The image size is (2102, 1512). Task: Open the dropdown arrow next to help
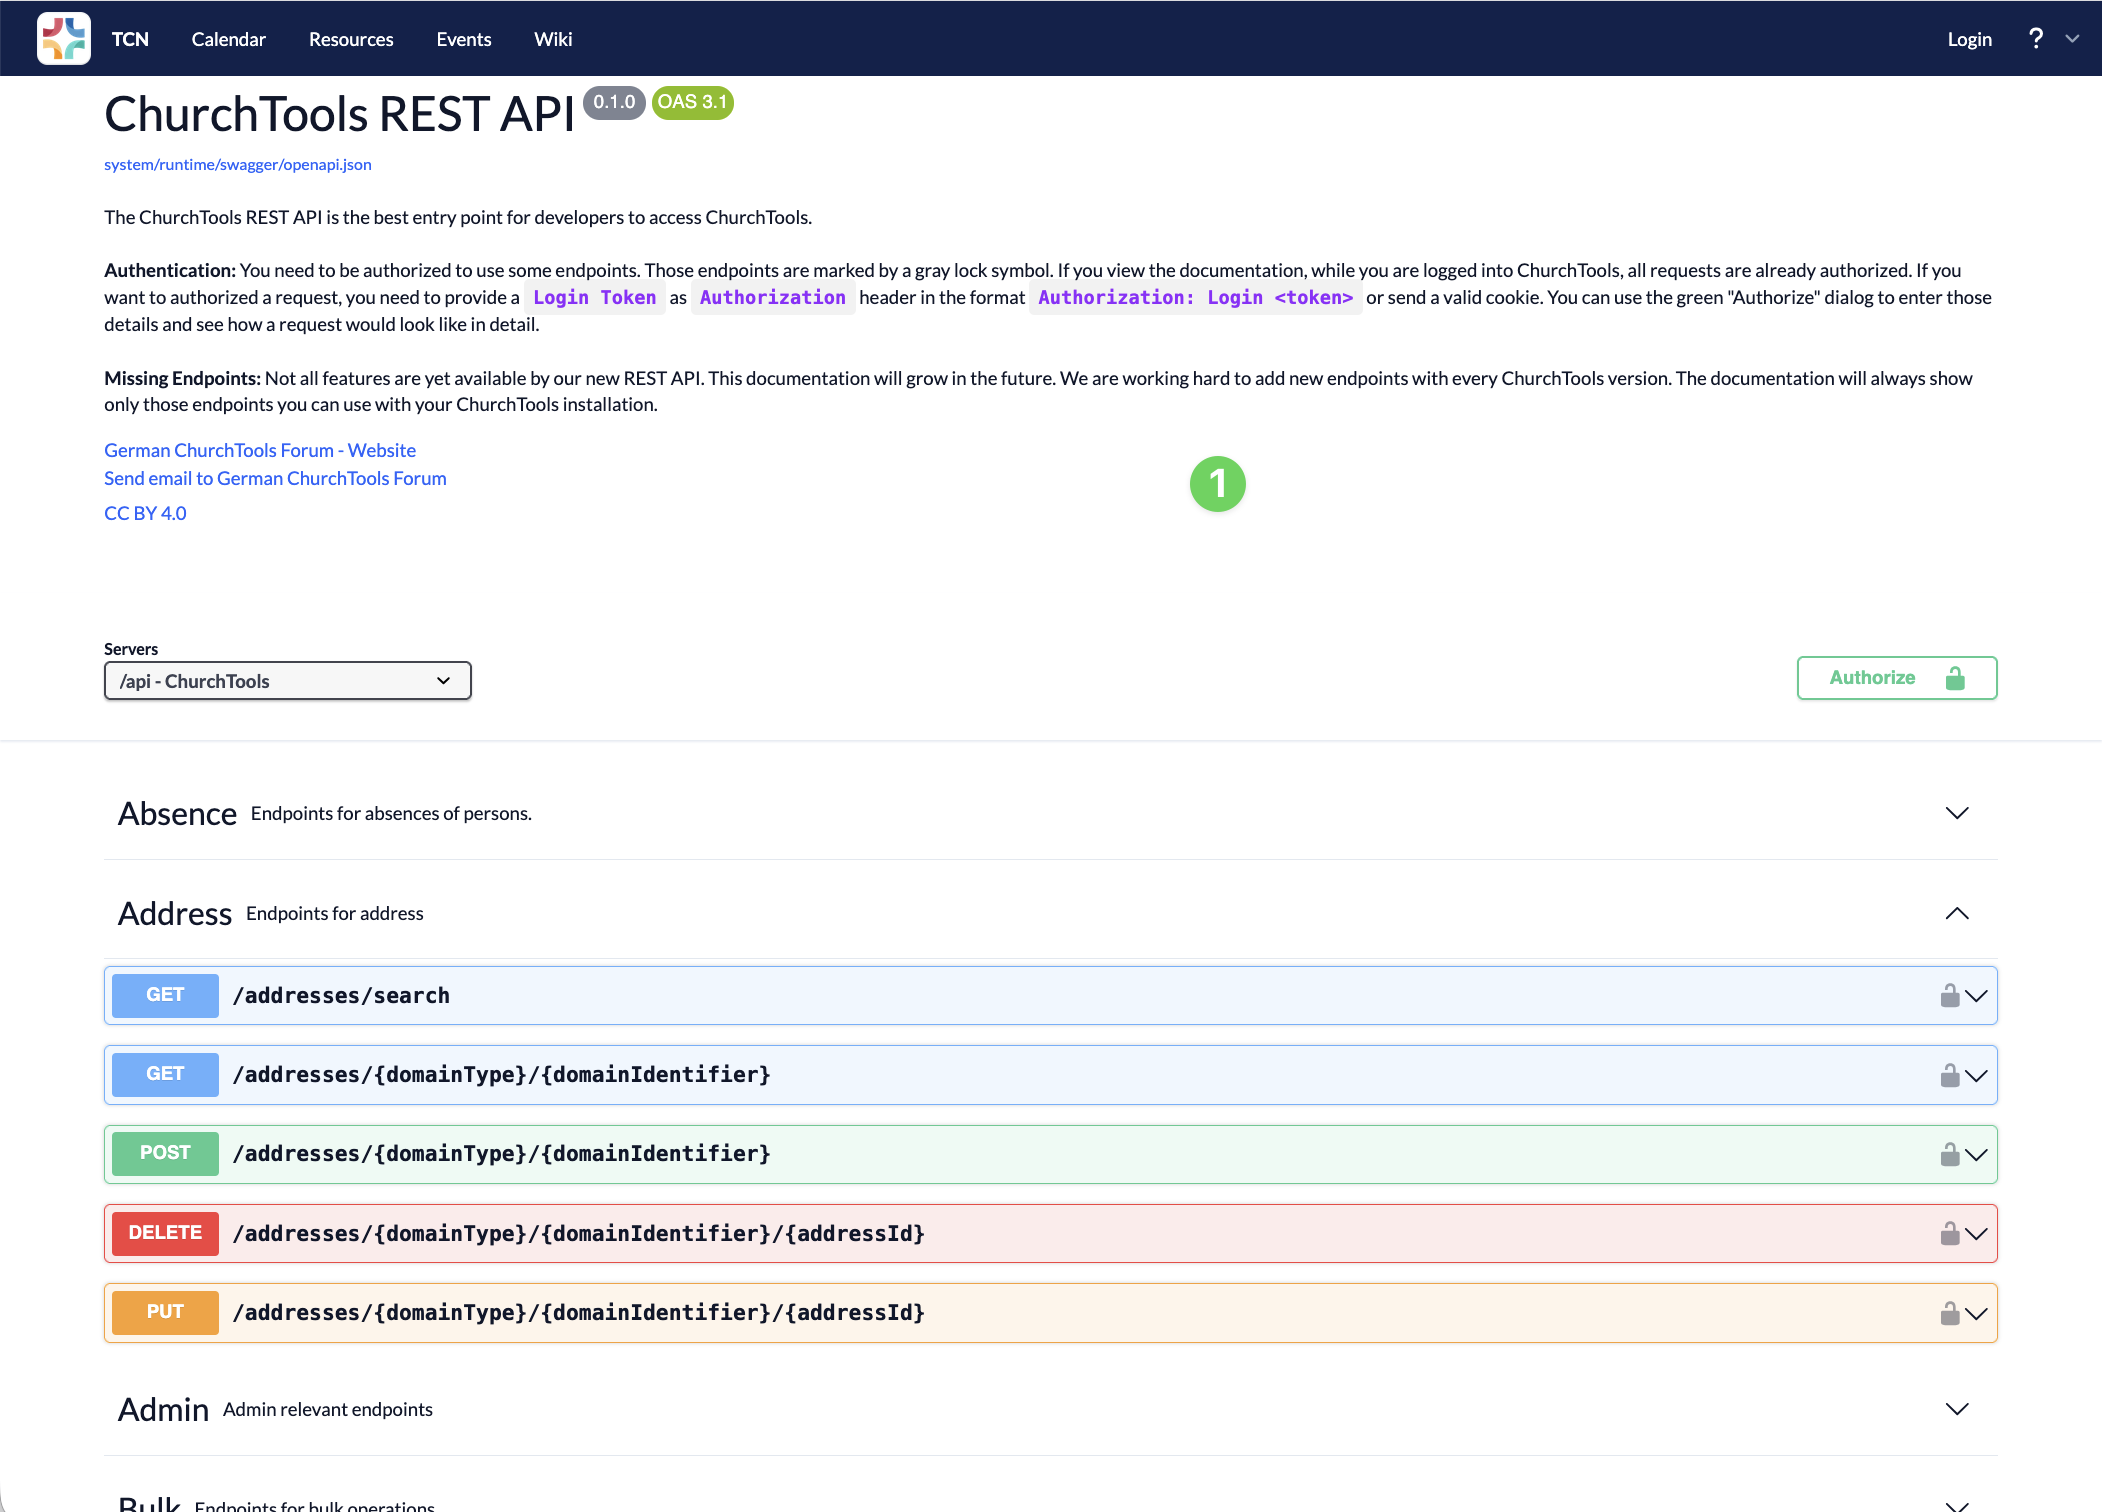pos(2072,39)
